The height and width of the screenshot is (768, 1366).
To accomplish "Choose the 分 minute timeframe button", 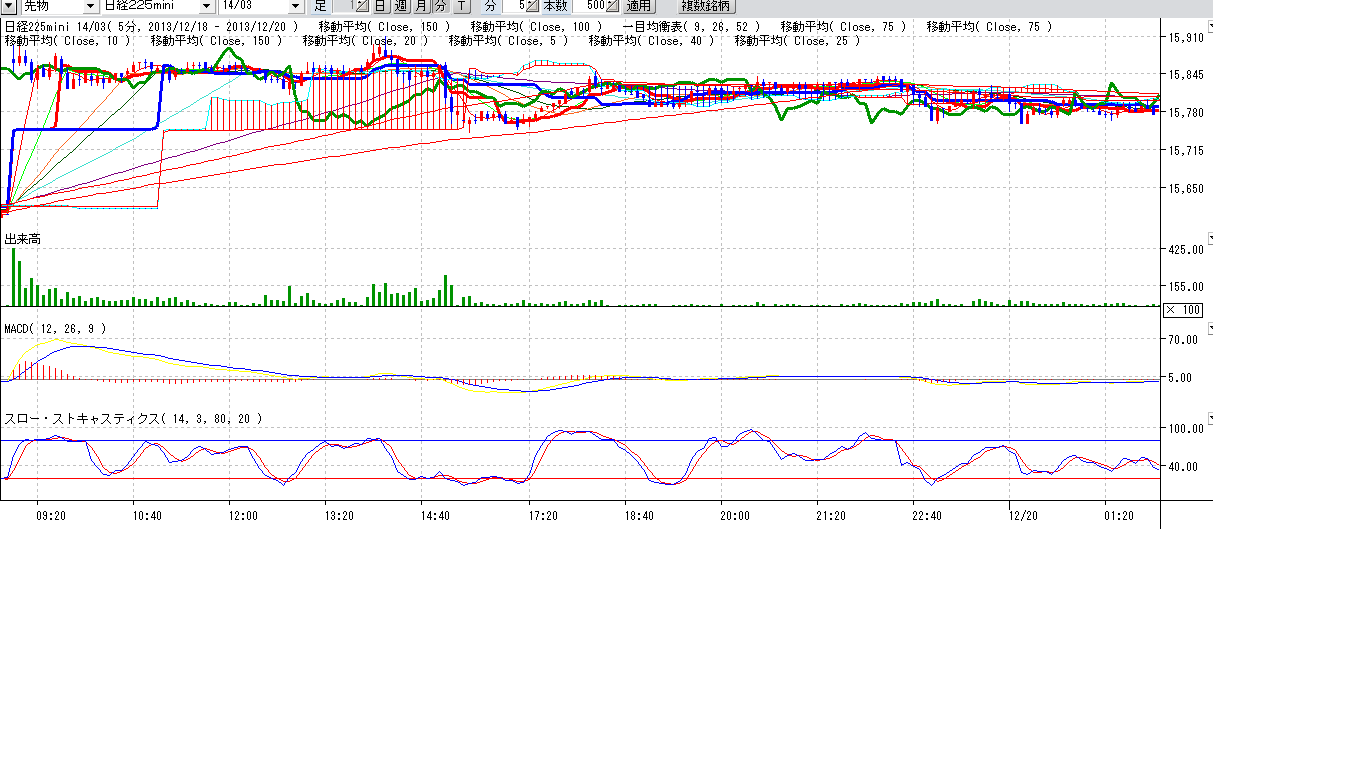I will [x=440, y=6].
